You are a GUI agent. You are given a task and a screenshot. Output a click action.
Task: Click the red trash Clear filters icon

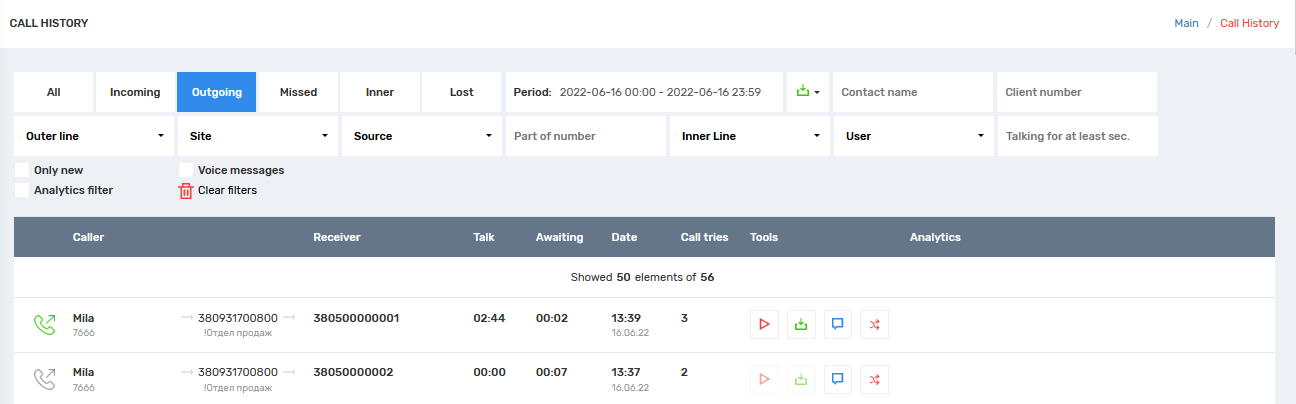186,191
